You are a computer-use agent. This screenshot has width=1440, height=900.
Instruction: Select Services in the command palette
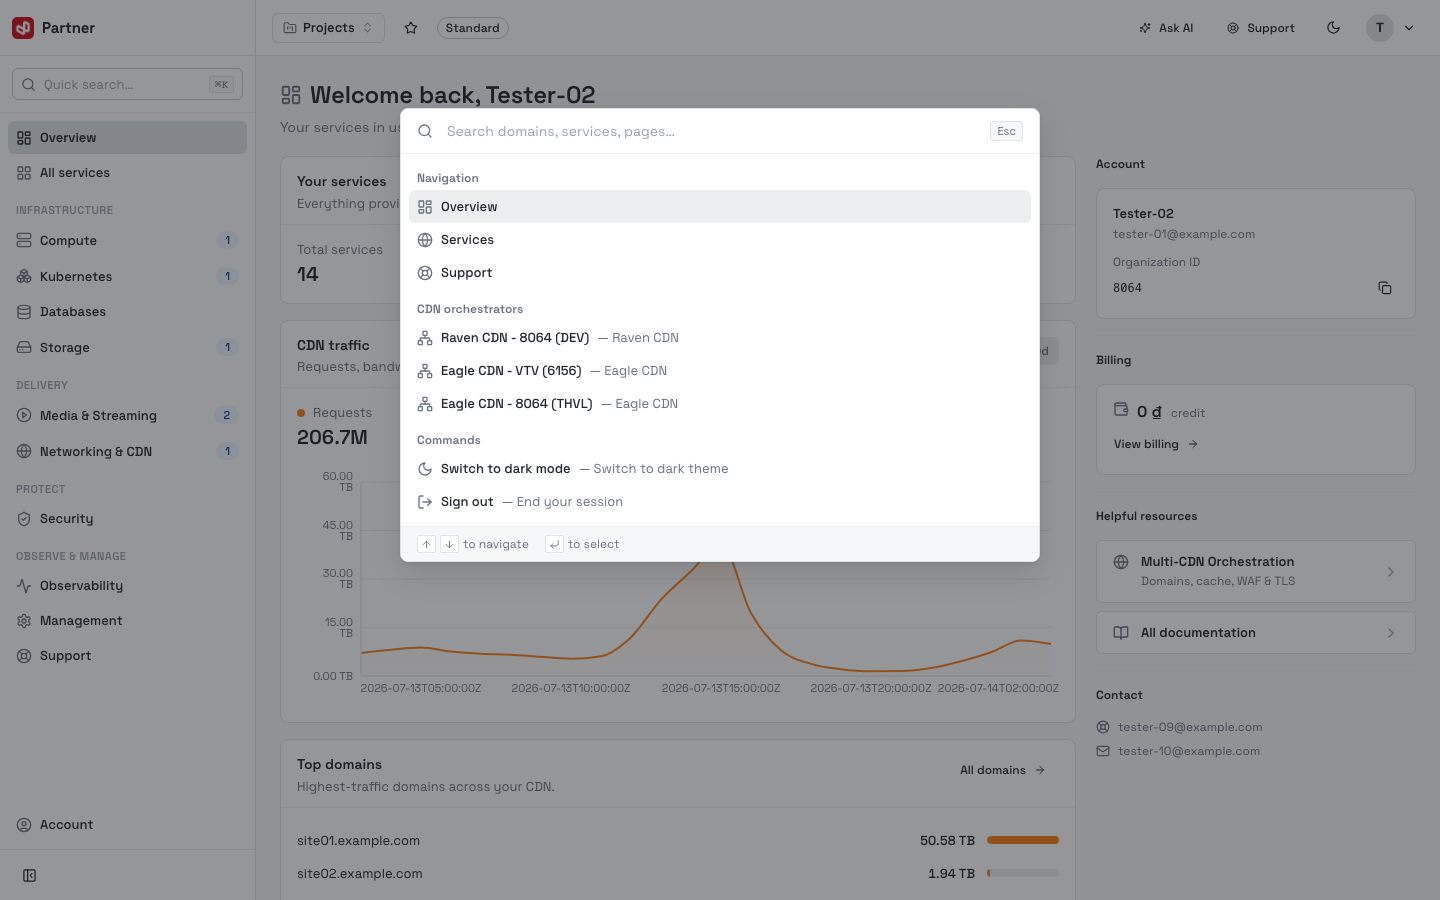pos(720,240)
